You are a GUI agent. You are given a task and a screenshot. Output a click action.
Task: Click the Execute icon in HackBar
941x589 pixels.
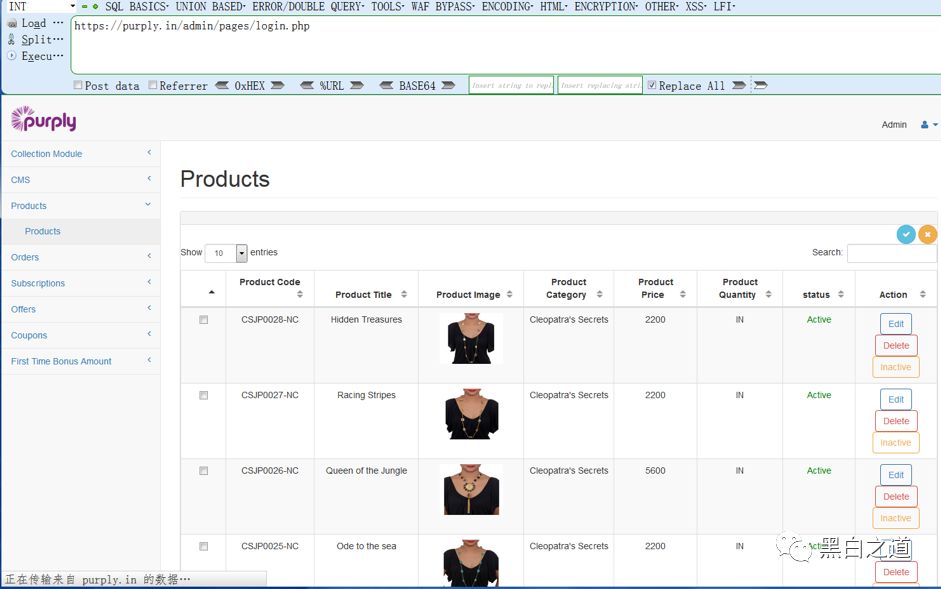click(12, 56)
